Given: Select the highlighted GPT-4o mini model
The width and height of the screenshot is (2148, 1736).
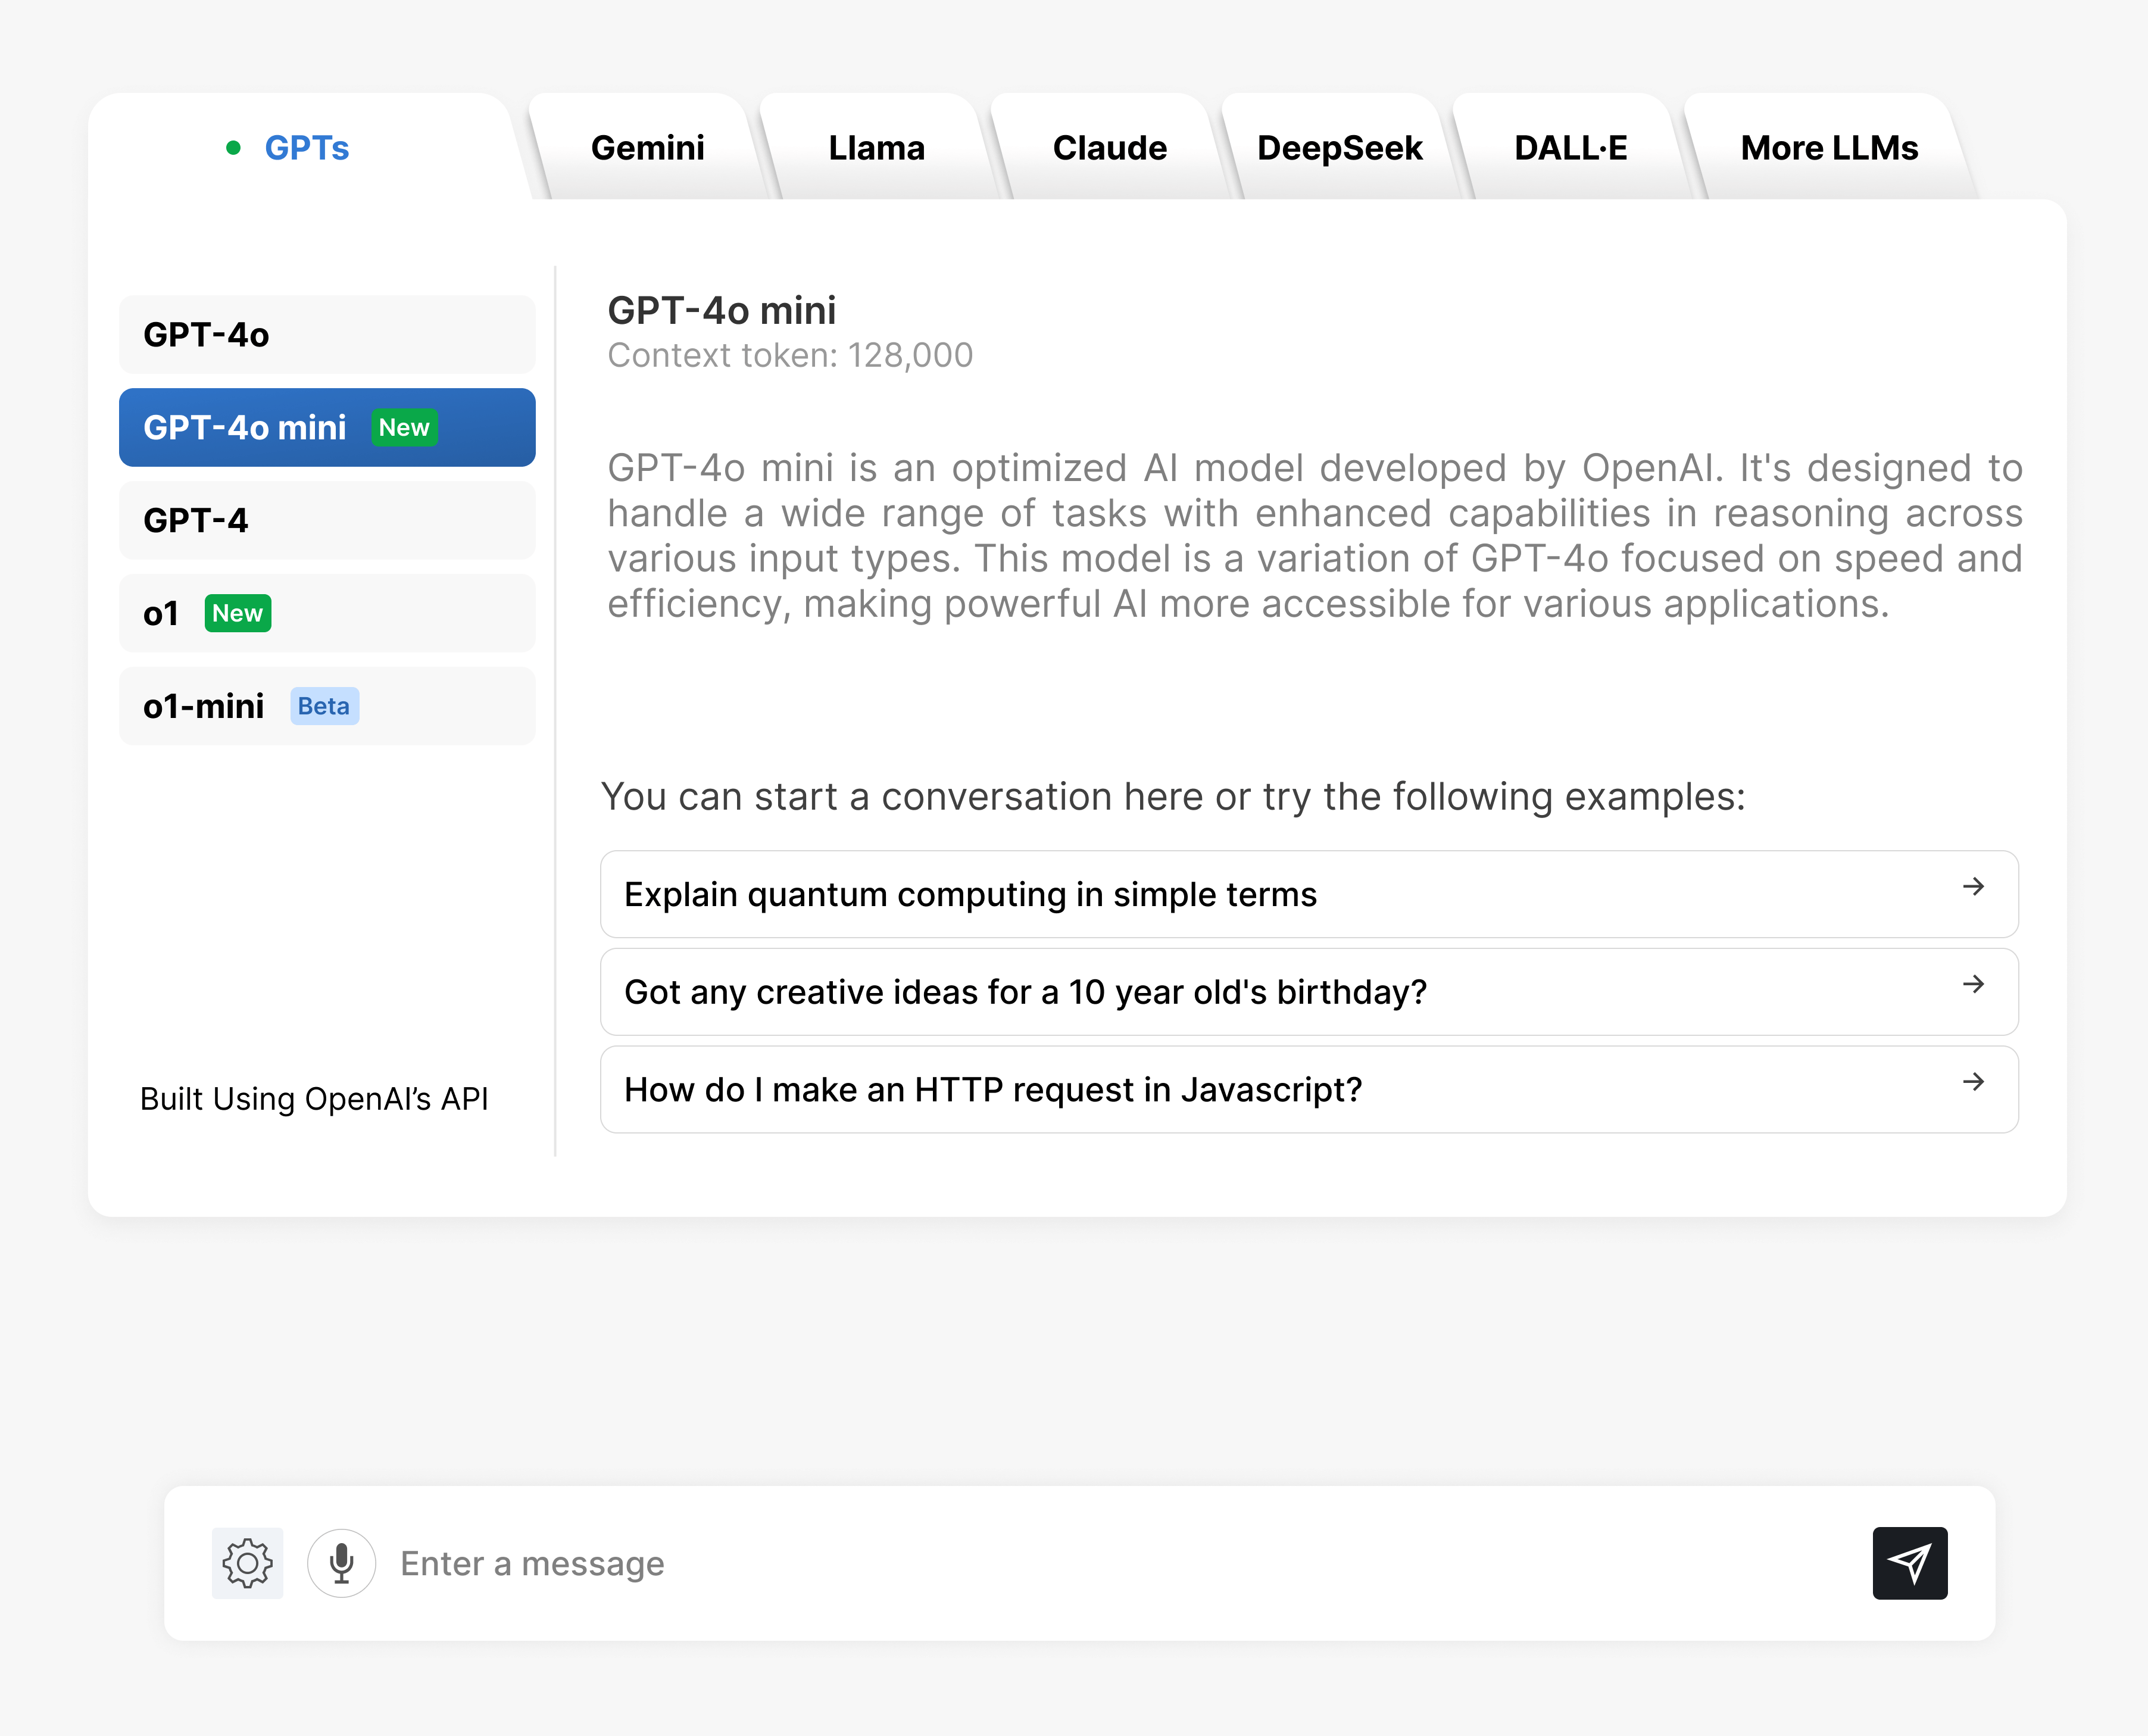Looking at the screenshot, I should coord(327,428).
